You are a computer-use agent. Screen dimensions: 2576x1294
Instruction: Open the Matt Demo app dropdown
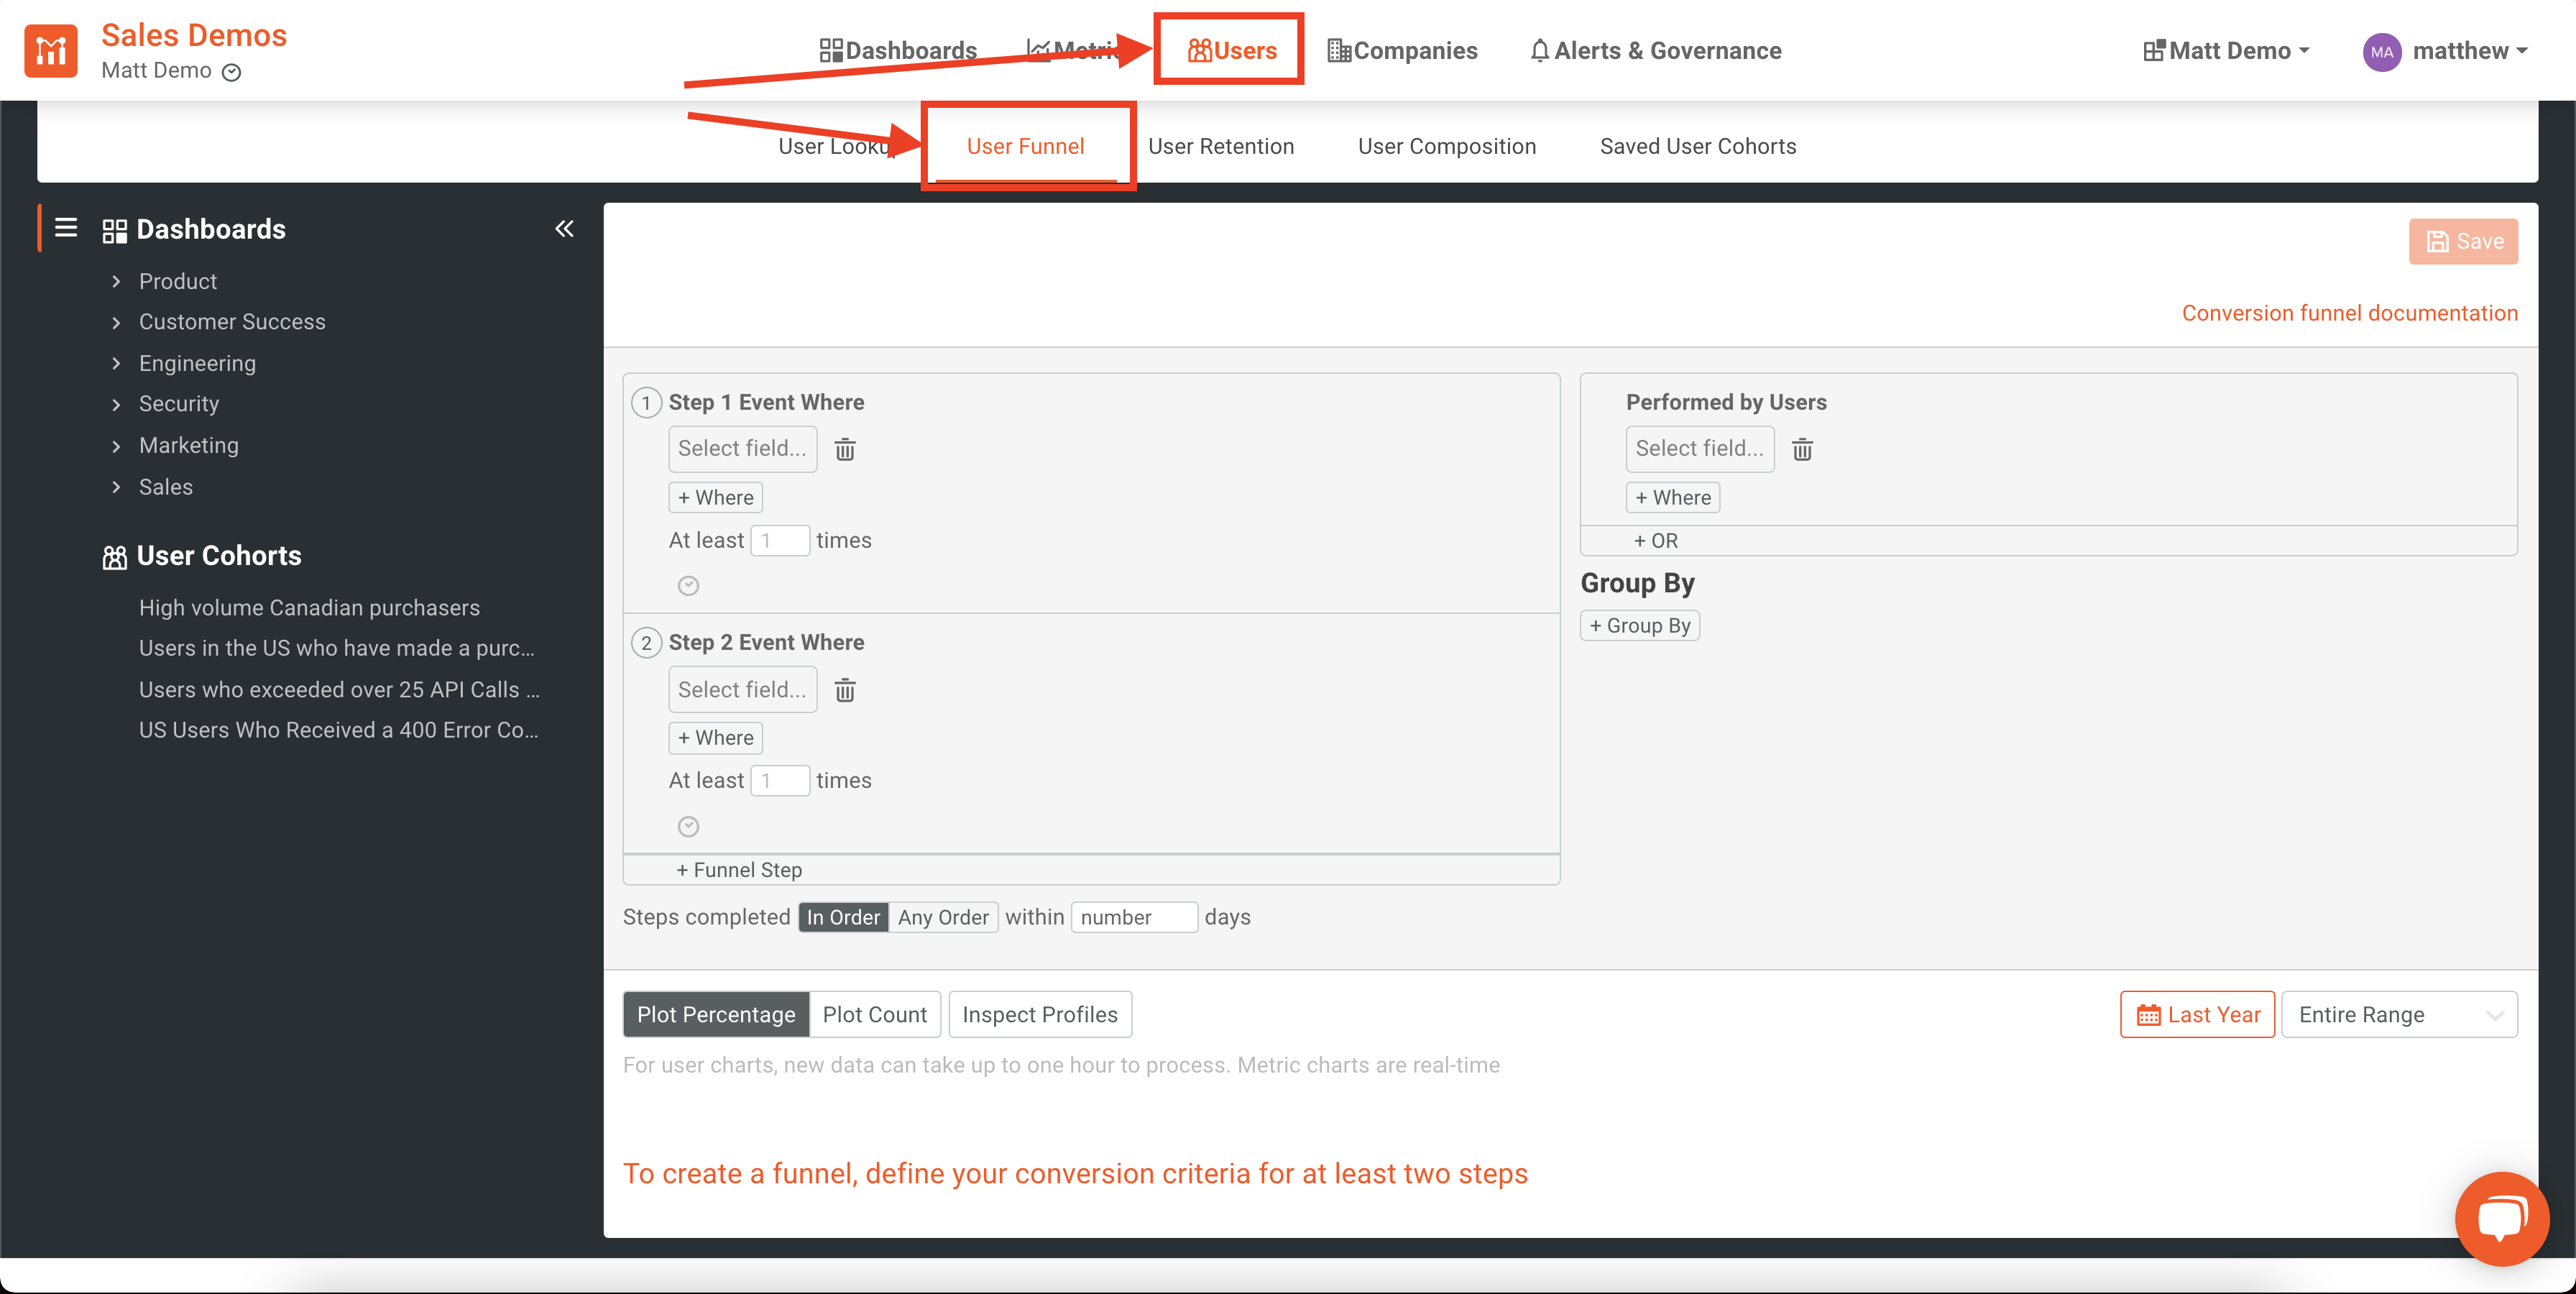point(2226,51)
